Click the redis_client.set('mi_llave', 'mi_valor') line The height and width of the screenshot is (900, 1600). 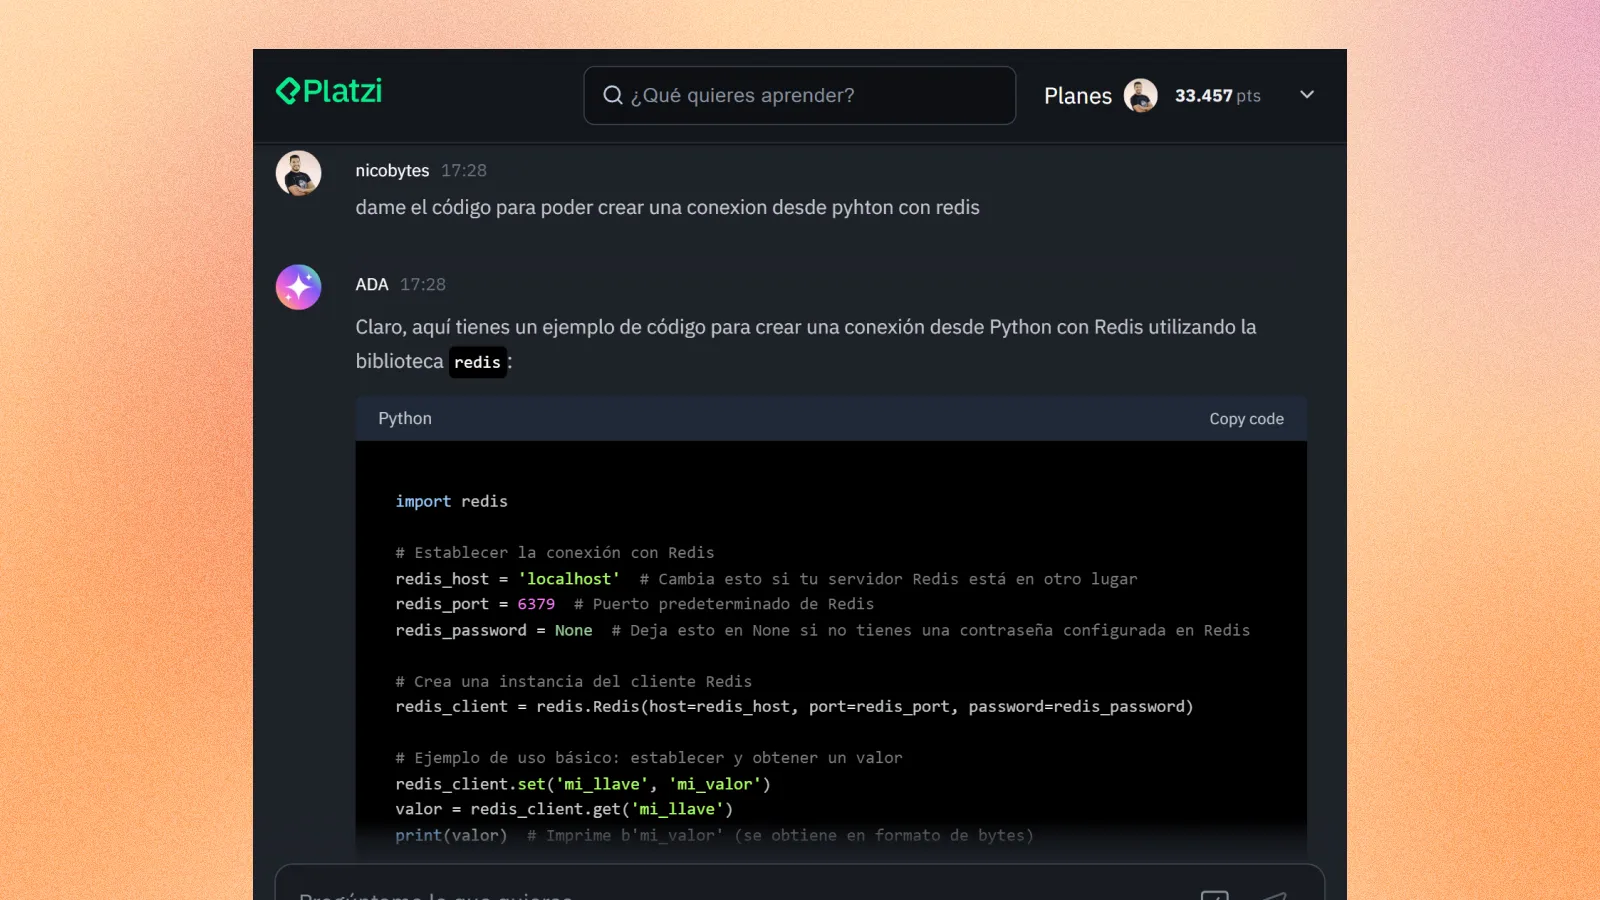pos(583,784)
